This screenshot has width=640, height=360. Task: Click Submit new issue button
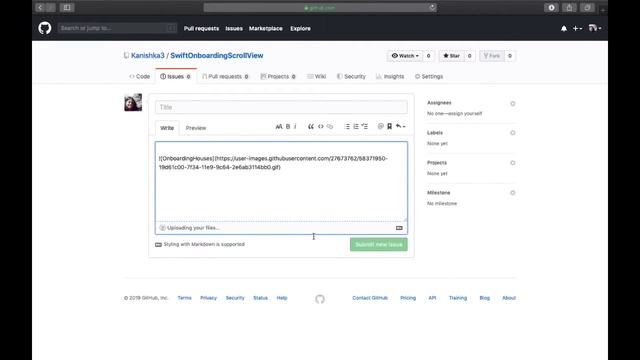click(378, 244)
